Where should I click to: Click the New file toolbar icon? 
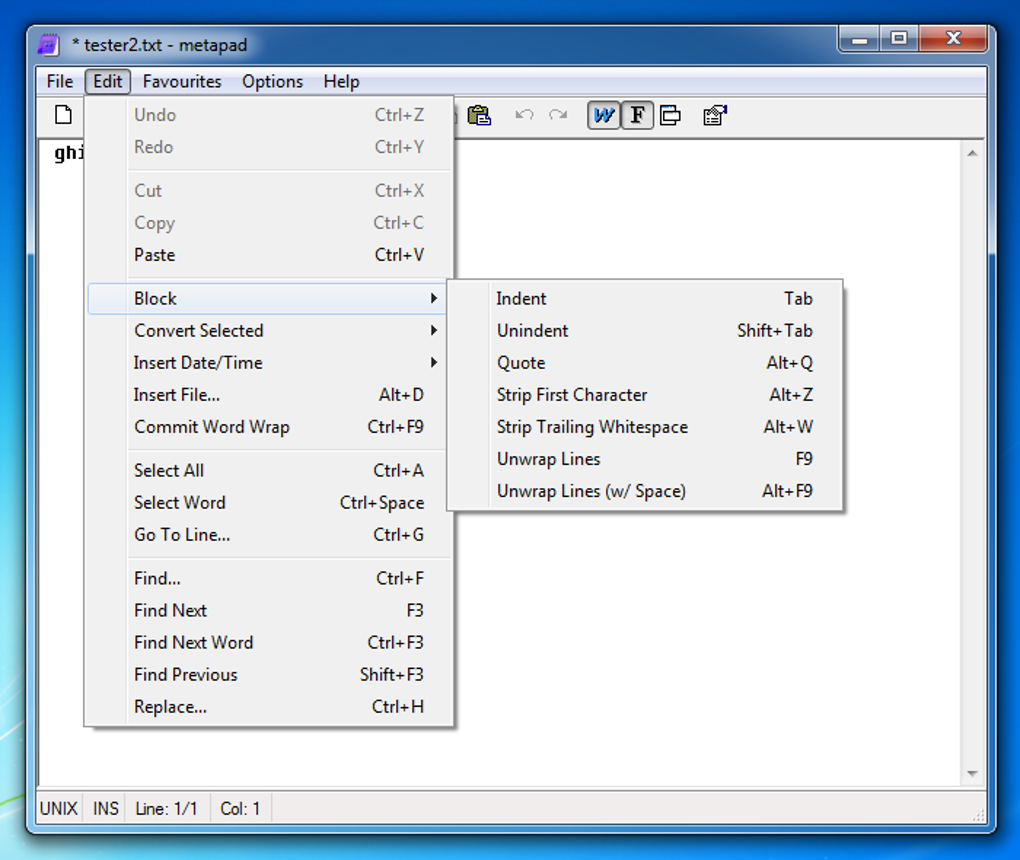point(63,115)
